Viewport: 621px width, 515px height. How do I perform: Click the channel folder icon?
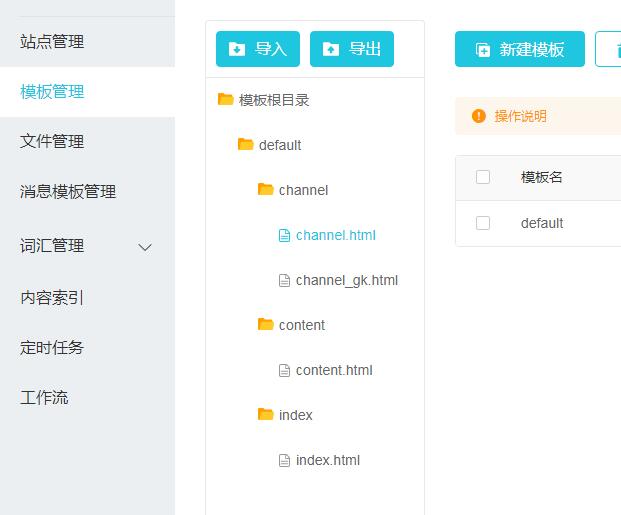(x=265, y=189)
